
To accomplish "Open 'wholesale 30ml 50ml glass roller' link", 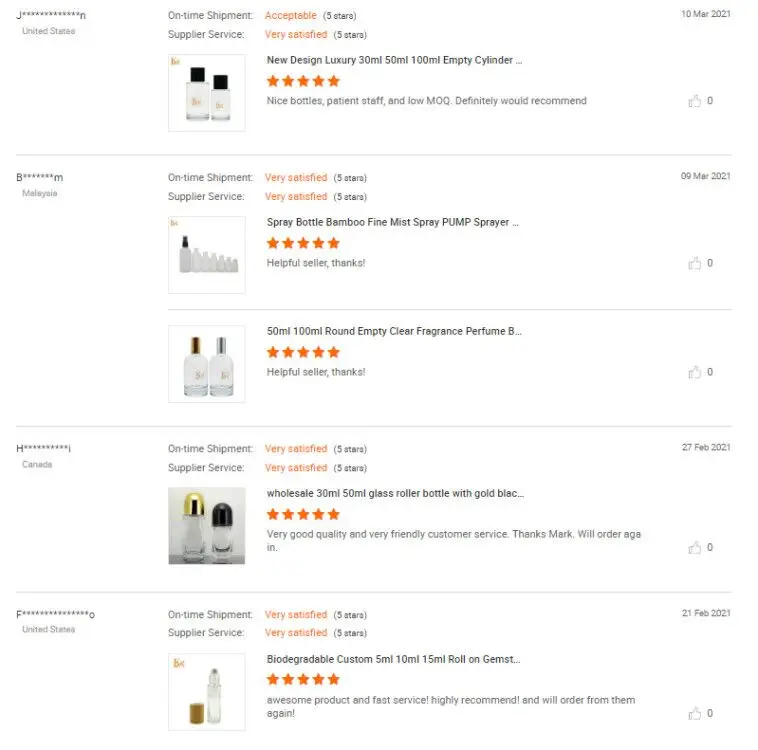I will point(395,493).
